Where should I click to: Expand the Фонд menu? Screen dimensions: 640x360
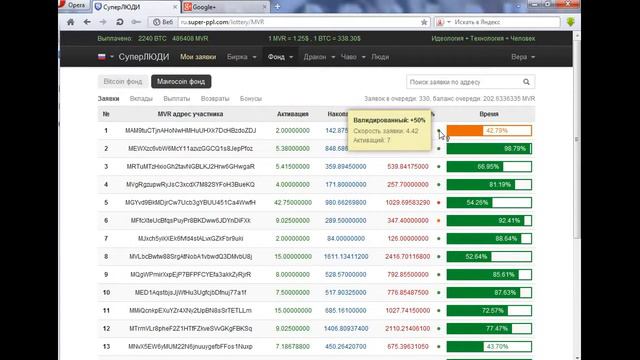280,57
